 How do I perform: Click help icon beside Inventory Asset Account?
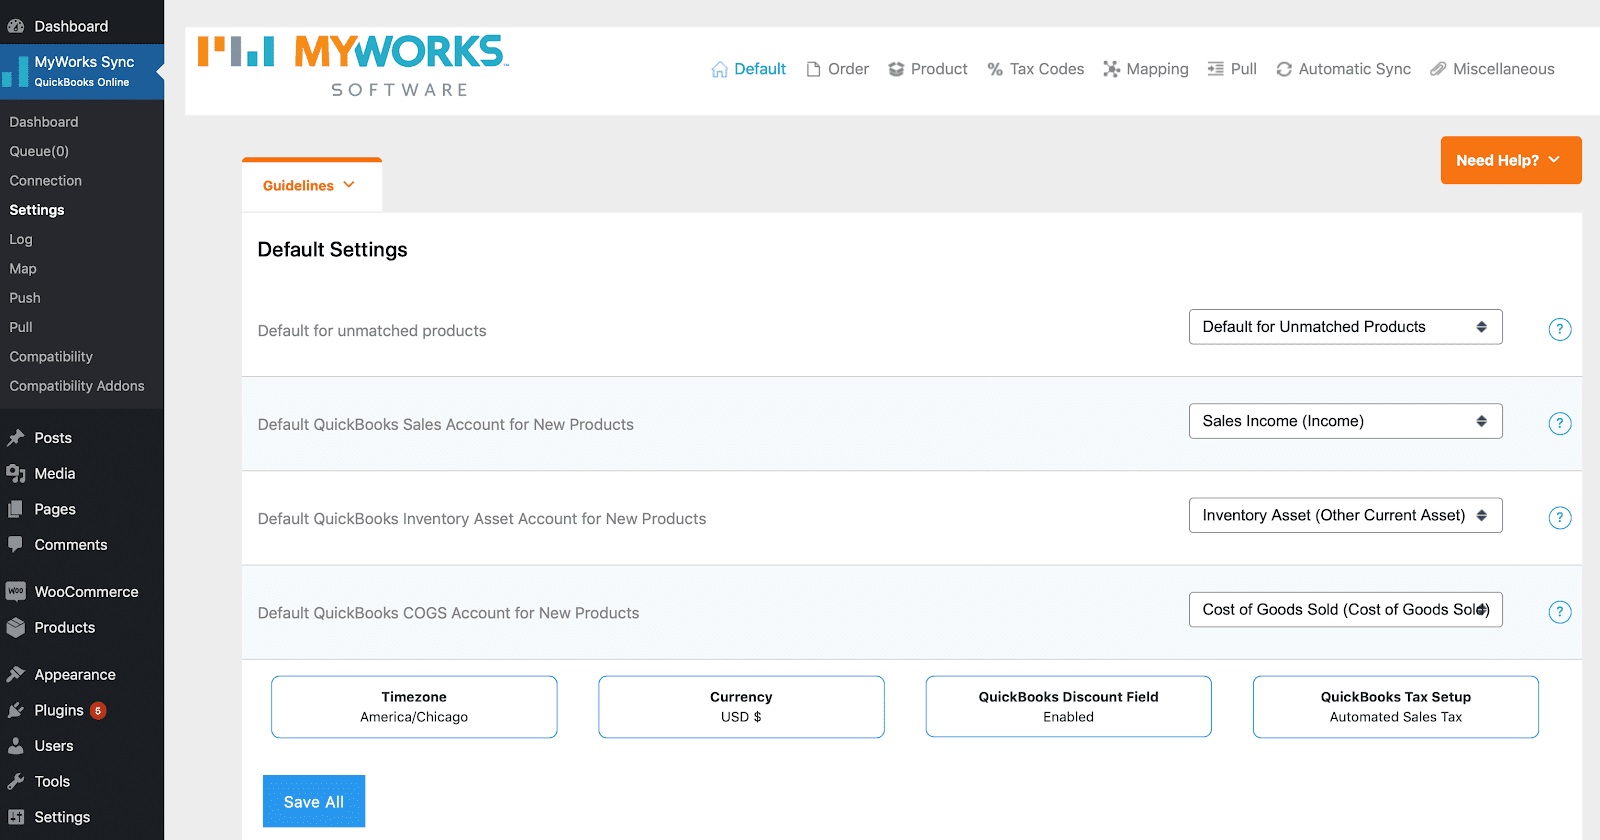[1559, 517]
